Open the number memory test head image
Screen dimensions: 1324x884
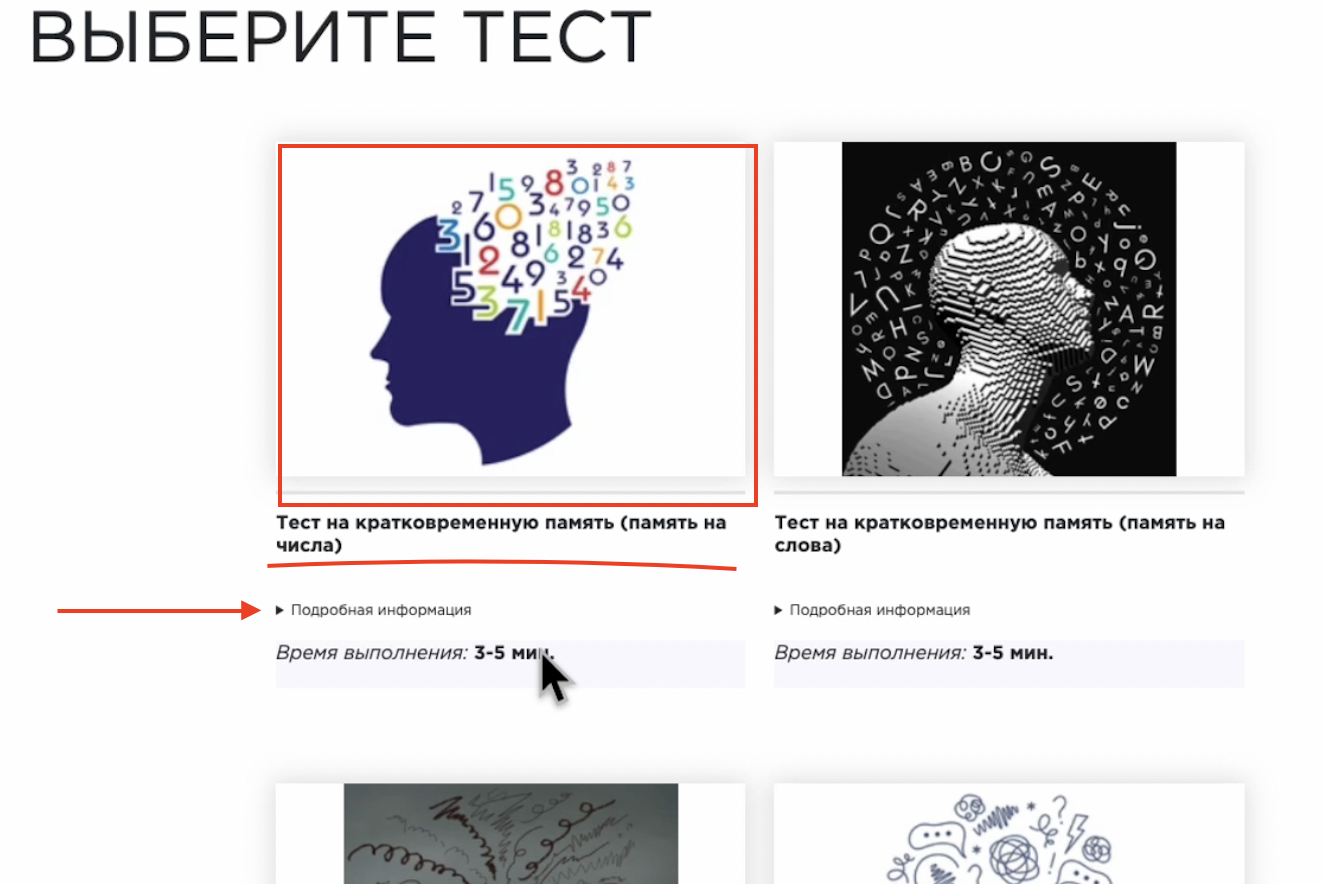pos(511,309)
